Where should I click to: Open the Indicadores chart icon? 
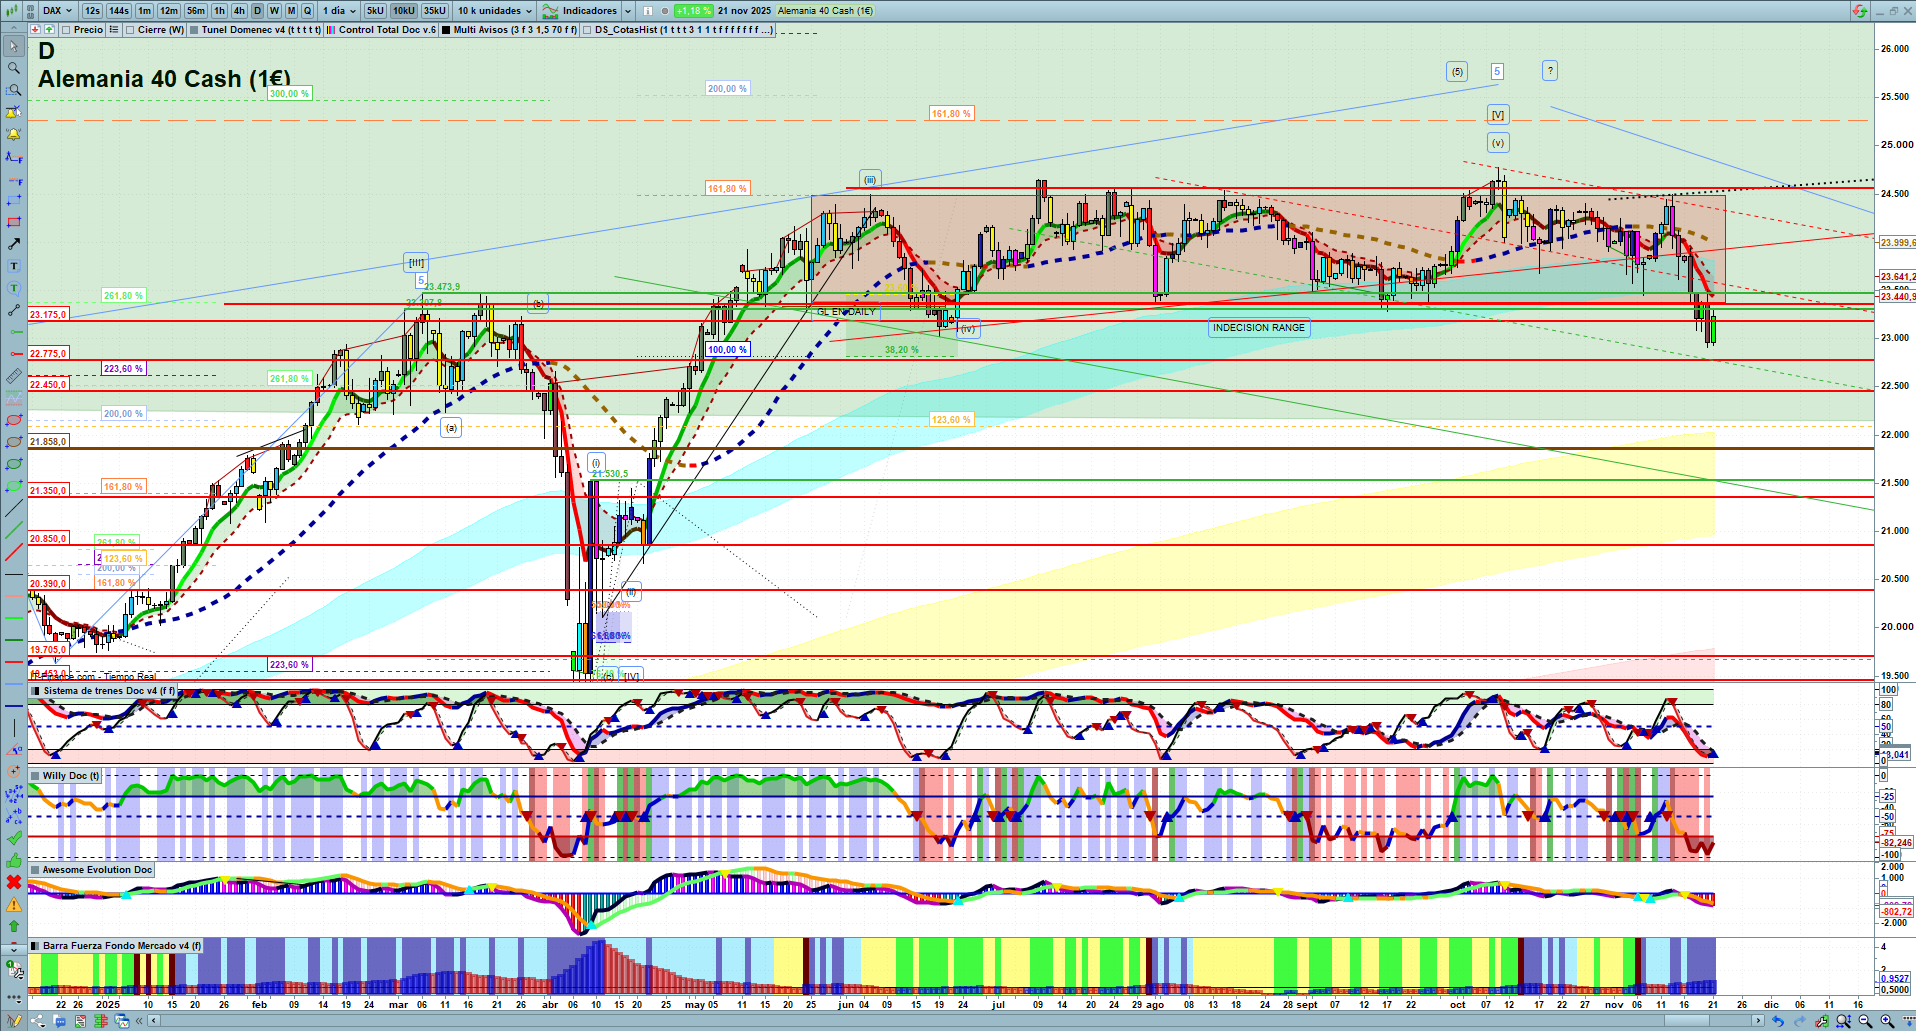click(550, 11)
